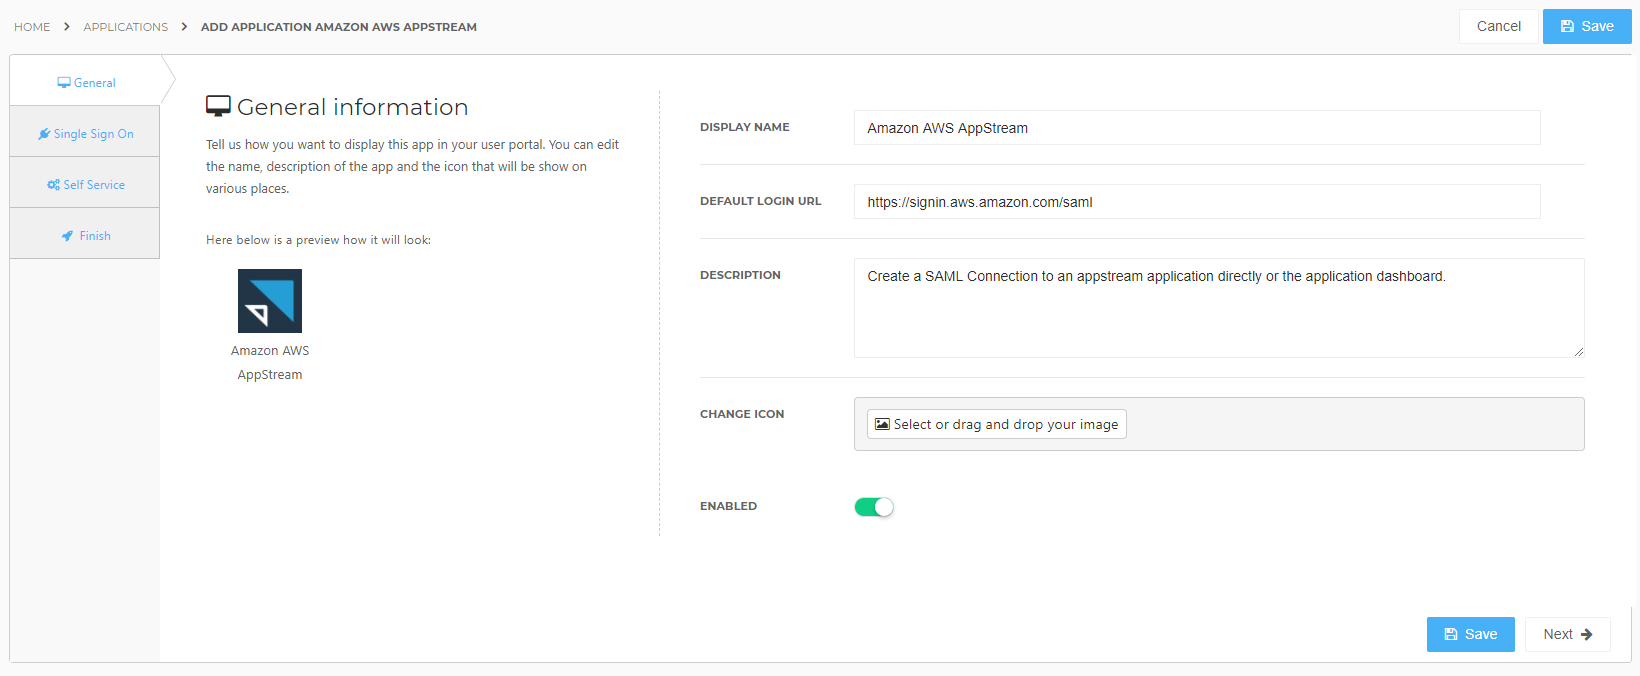The image size is (1640, 676).
Task: Open the General tab
Action: (85, 82)
